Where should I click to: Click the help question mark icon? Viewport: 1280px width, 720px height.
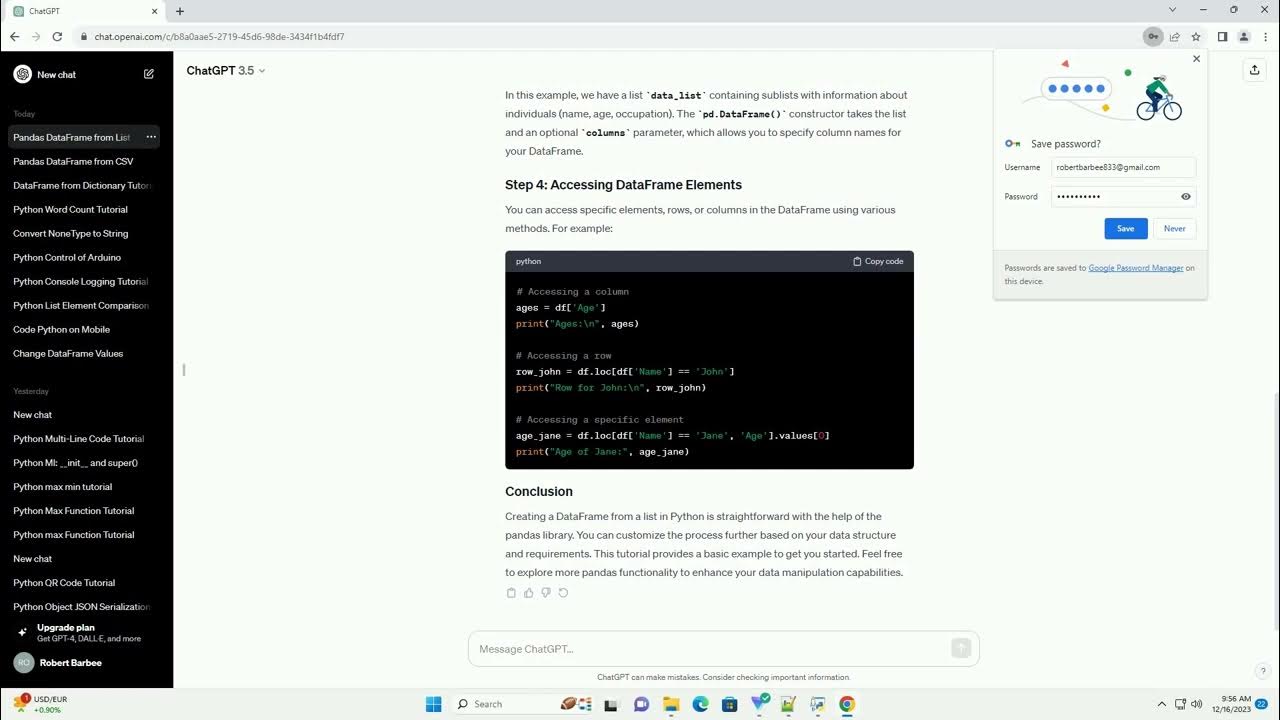1263,671
